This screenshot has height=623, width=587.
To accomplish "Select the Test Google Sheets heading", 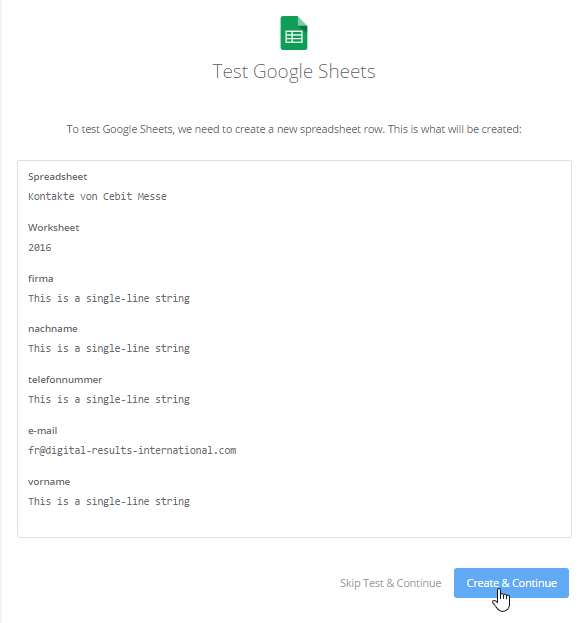I will point(294,72).
